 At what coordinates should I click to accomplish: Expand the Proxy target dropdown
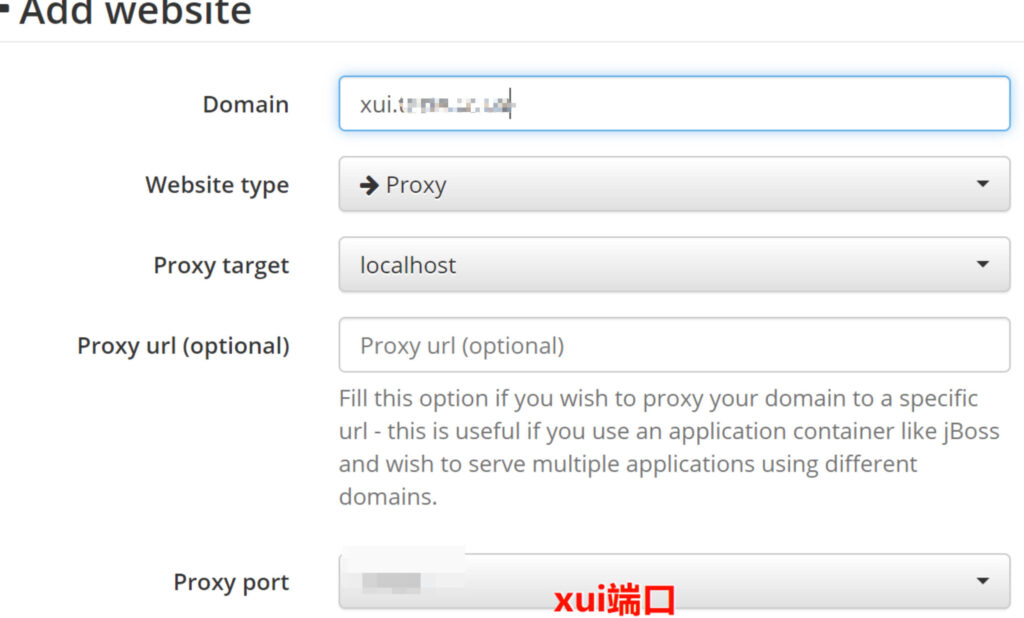(x=673, y=265)
